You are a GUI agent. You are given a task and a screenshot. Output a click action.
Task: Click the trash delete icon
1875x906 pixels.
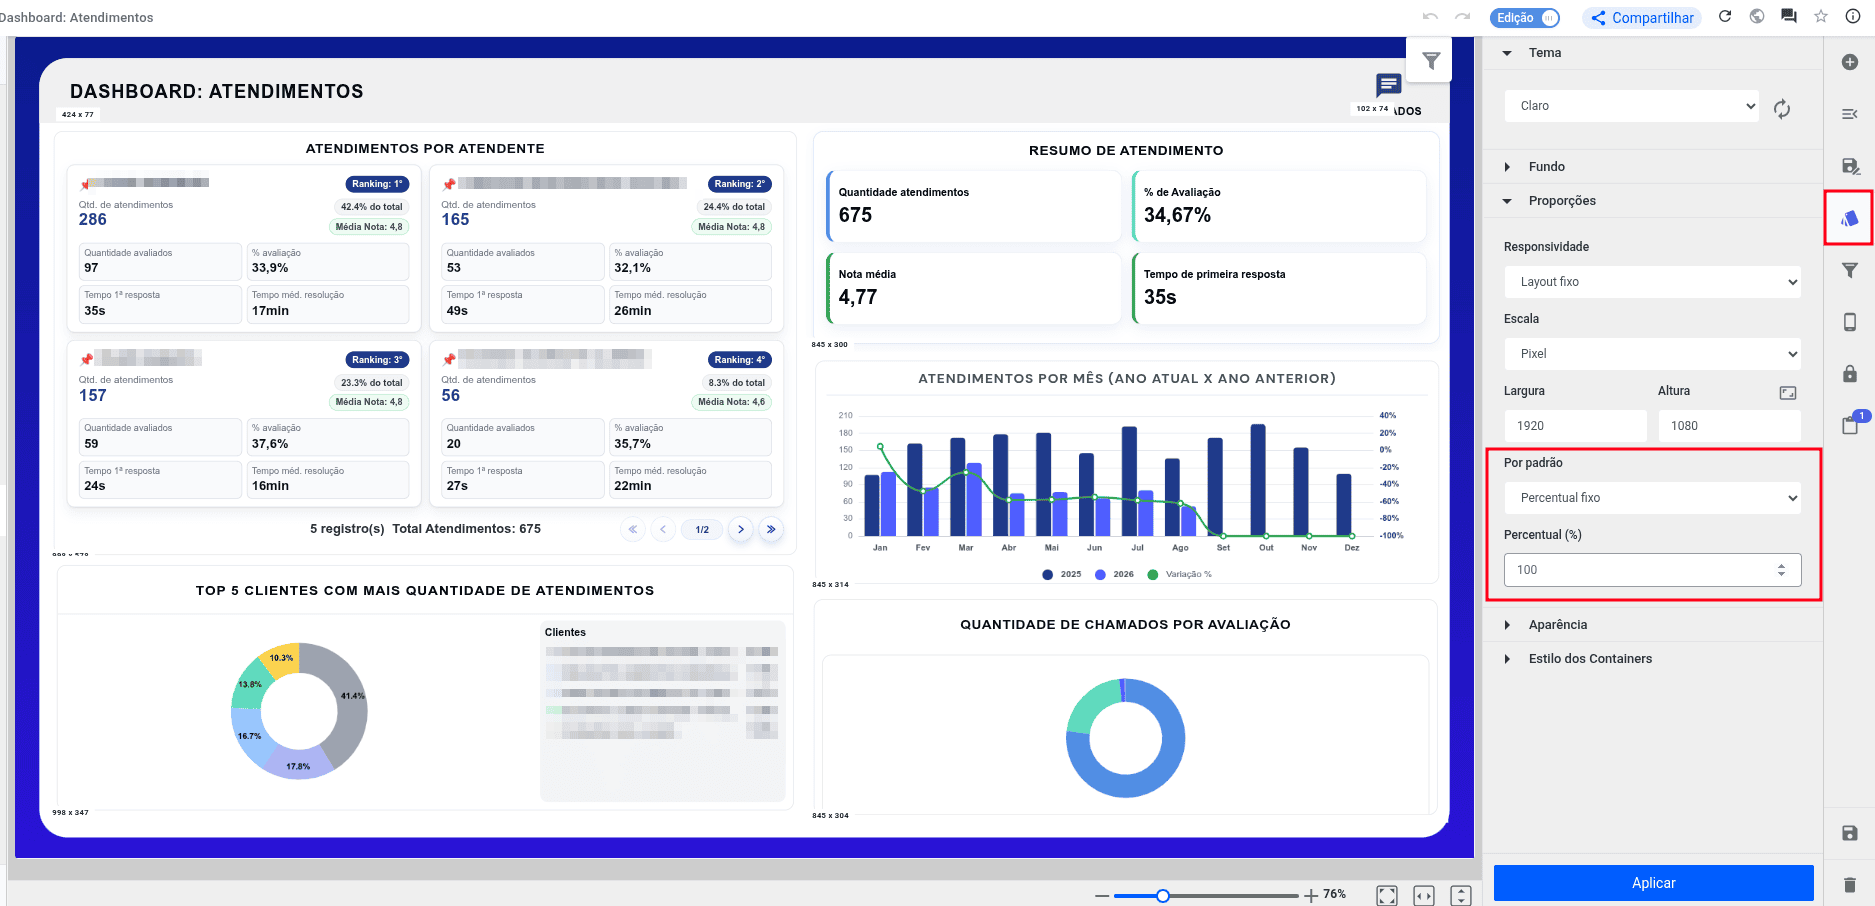1850,884
